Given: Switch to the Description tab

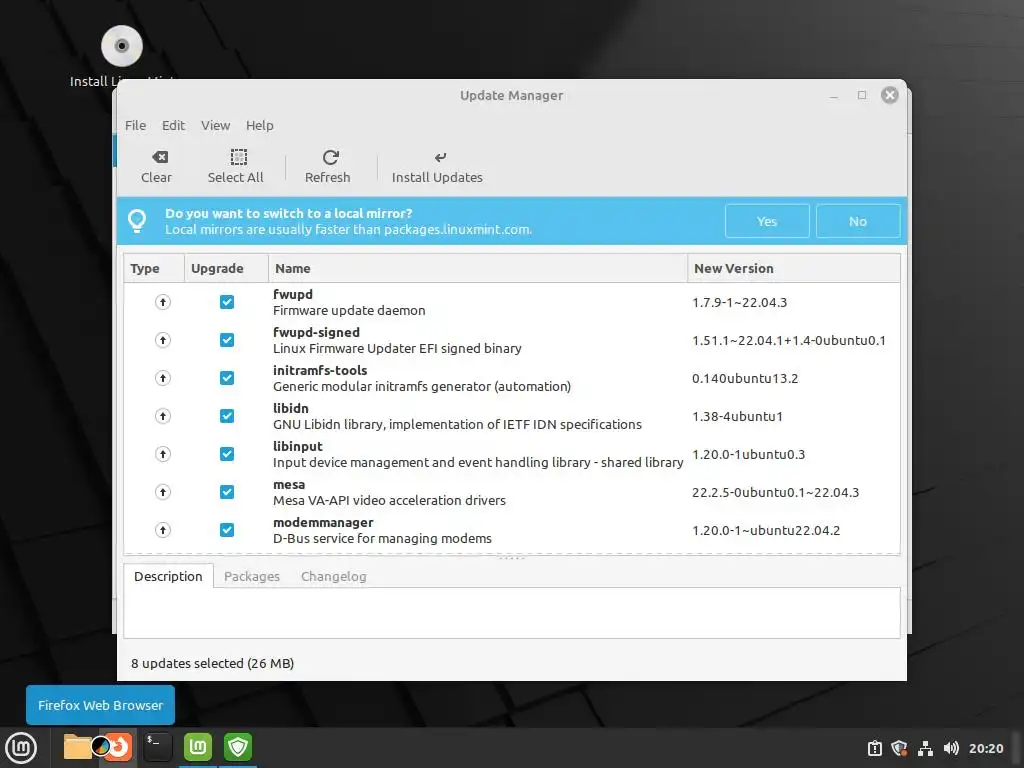Looking at the screenshot, I should click(x=168, y=576).
